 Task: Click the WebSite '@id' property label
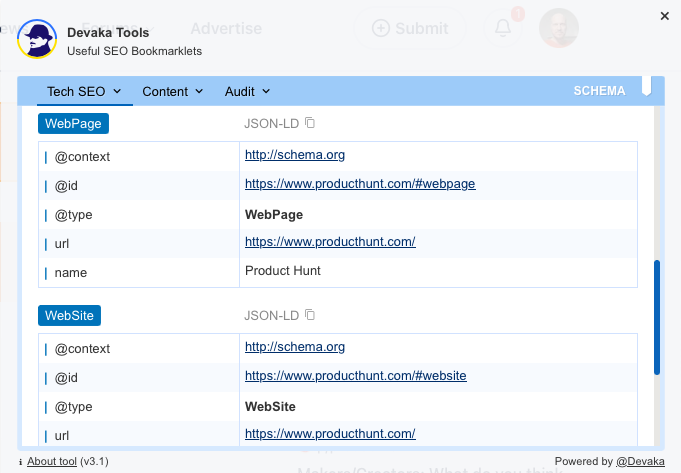tap(66, 378)
